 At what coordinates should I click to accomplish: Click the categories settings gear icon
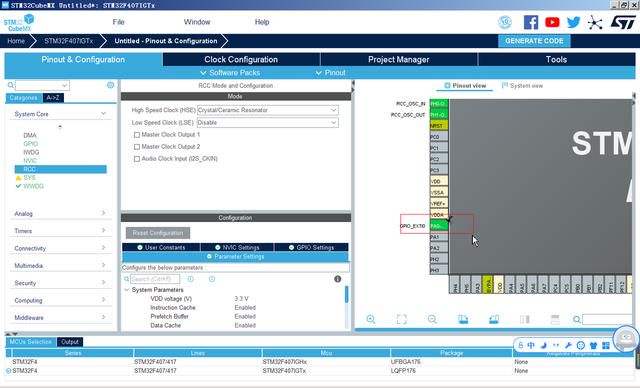click(x=110, y=85)
